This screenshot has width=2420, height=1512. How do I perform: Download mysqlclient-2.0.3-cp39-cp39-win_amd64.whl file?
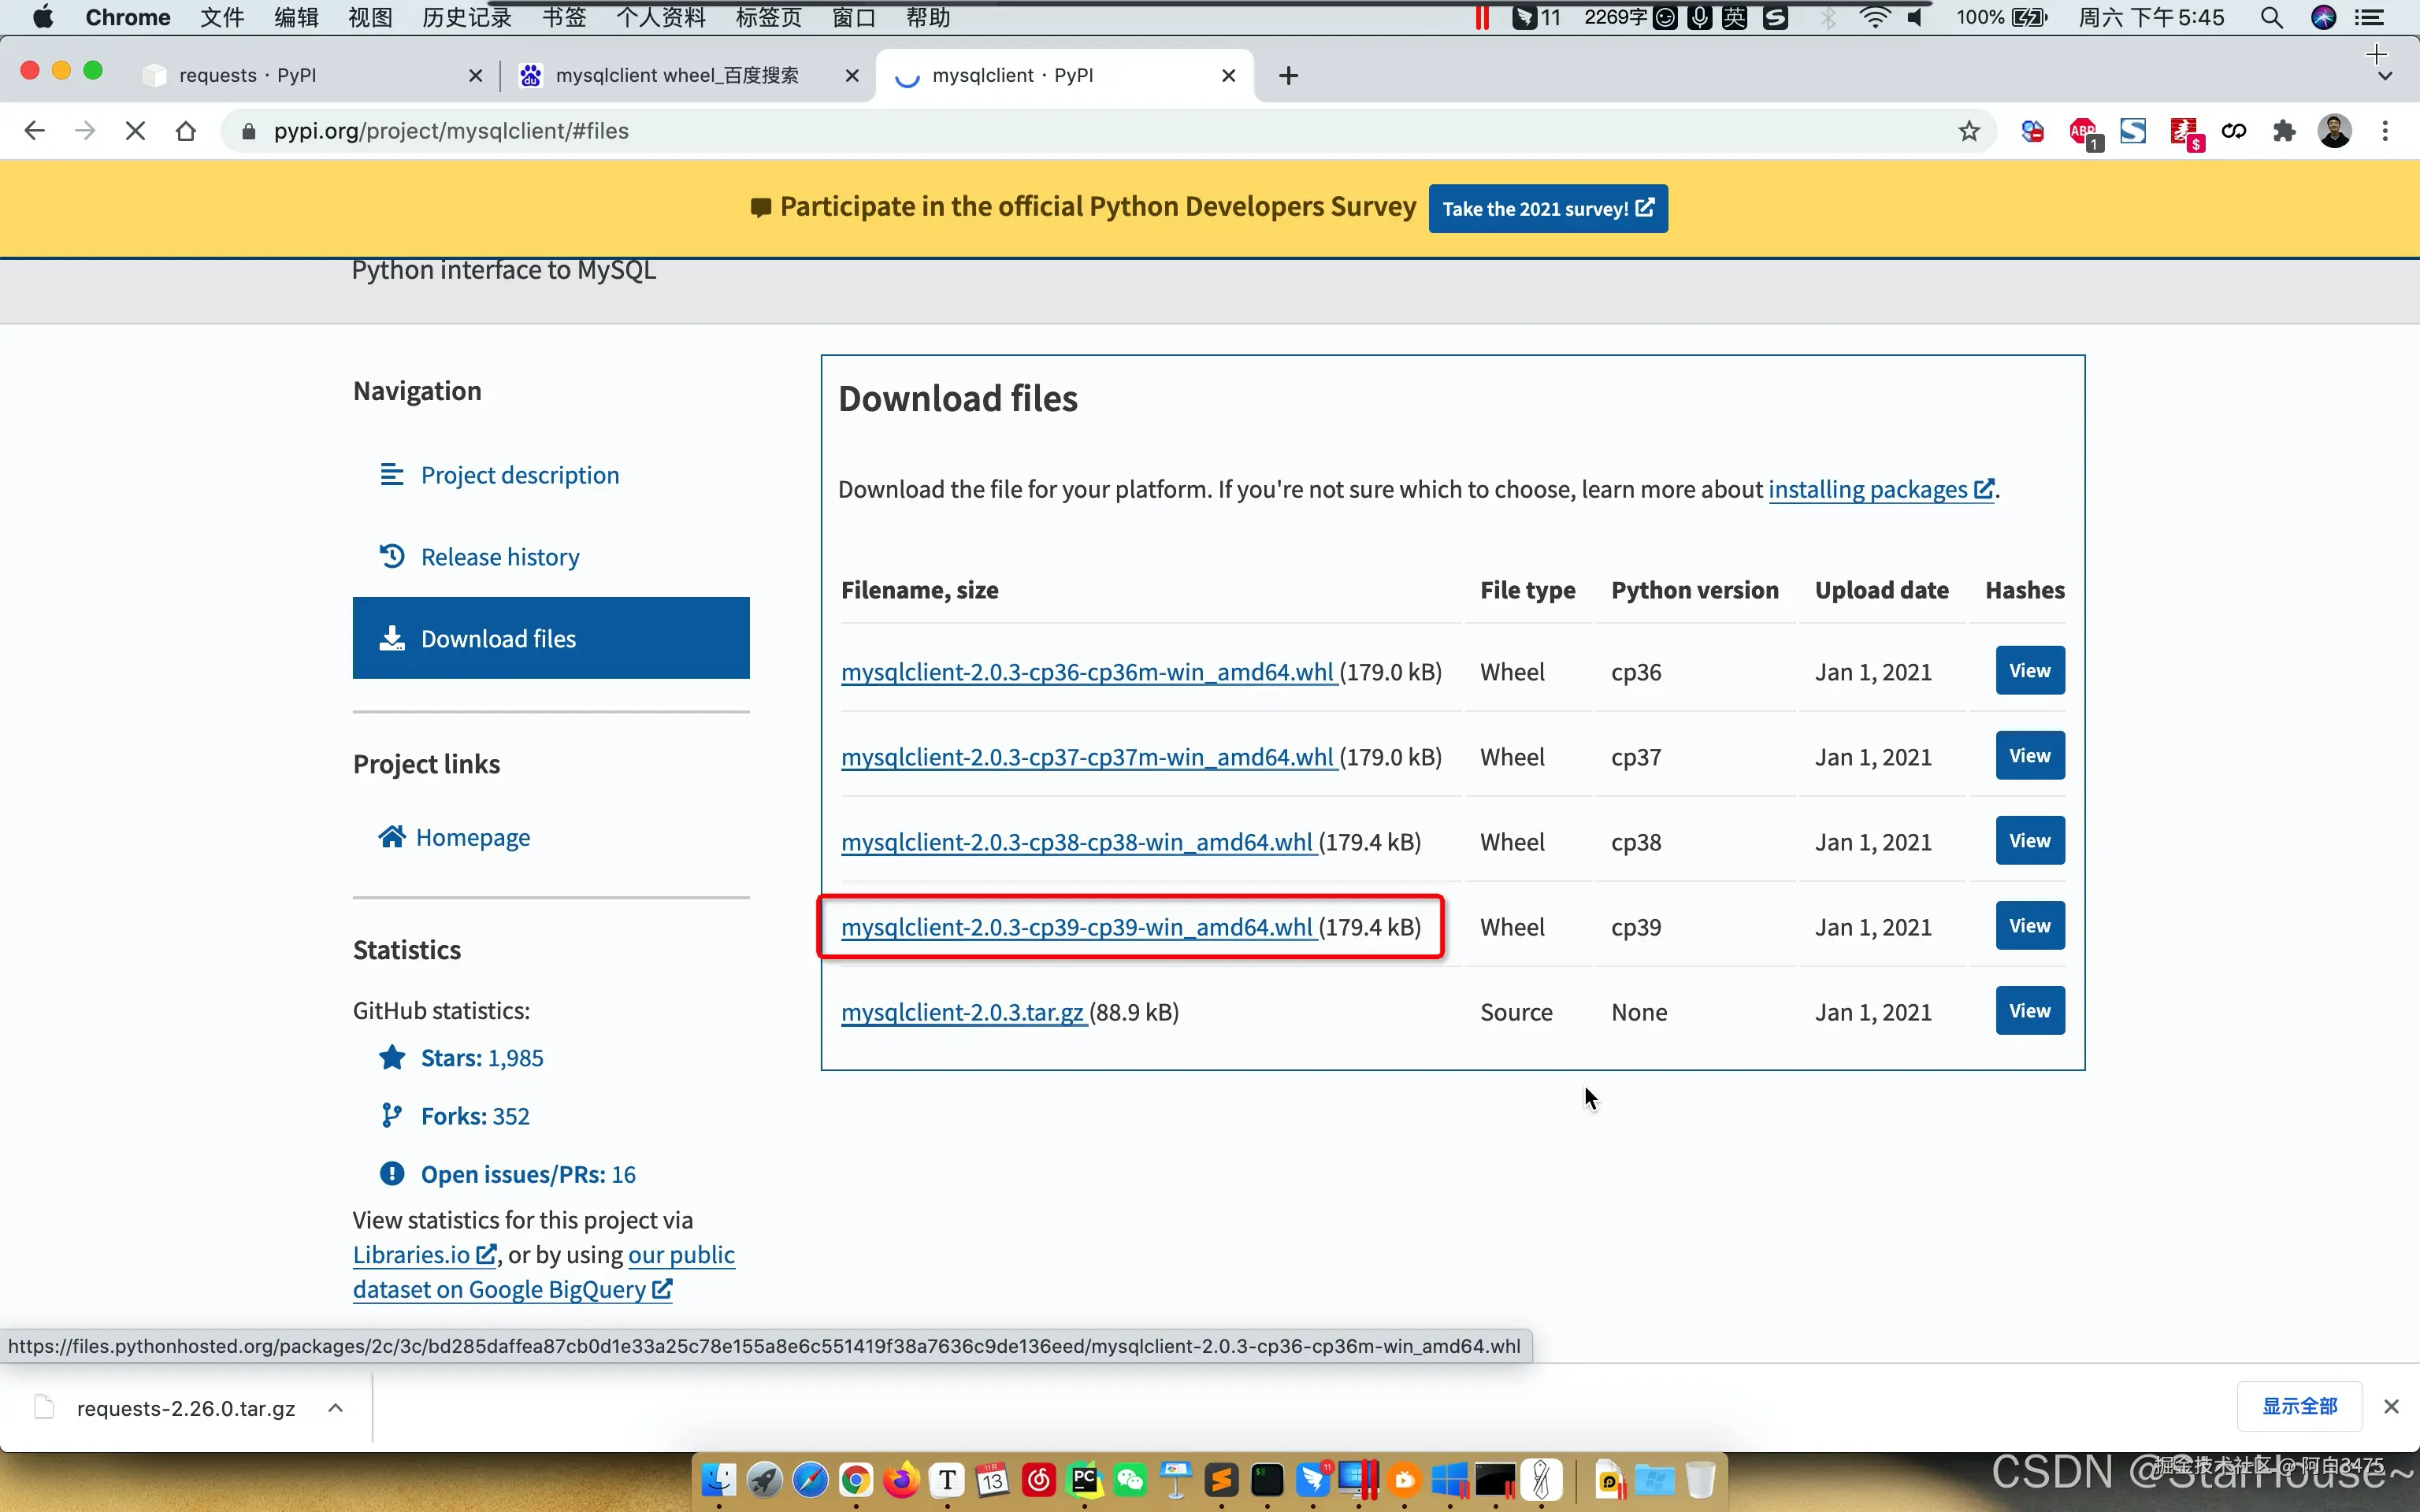coord(1076,927)
